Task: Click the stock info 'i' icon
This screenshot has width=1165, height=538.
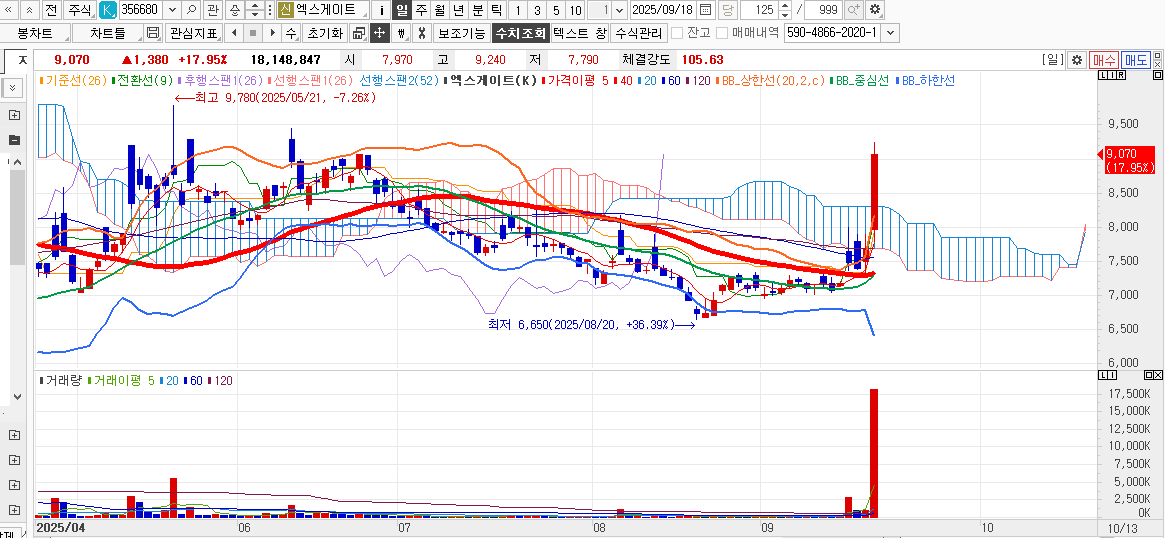Action: (x=380, y=10)
